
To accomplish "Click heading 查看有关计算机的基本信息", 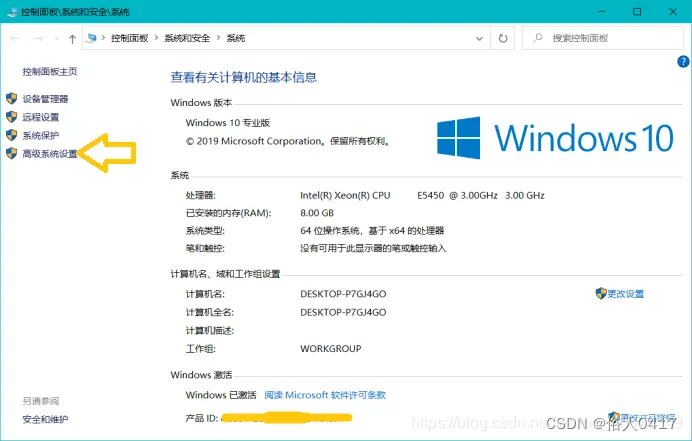I will tap(244, 77).
